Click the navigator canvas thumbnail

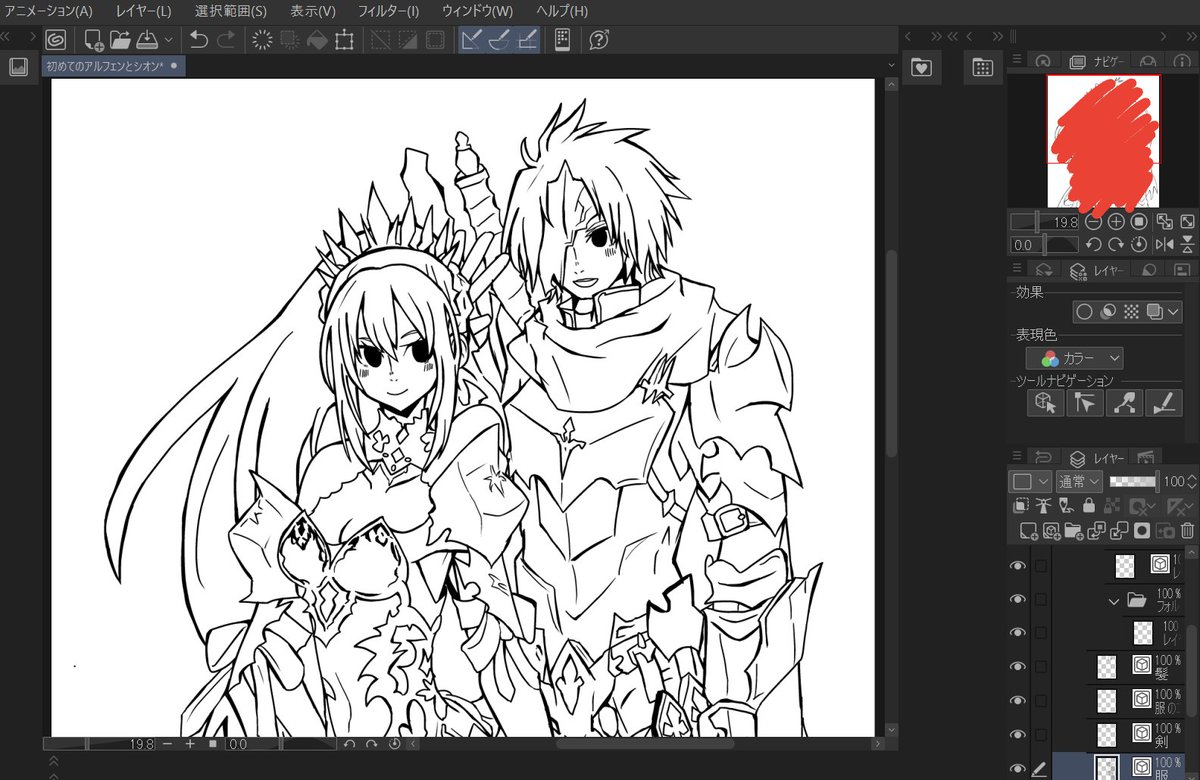[x=1103, y=141]
